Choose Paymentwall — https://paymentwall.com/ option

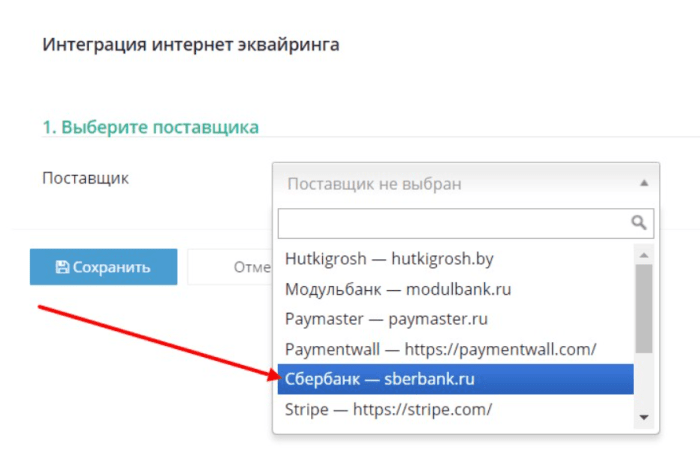pos(455,349)
